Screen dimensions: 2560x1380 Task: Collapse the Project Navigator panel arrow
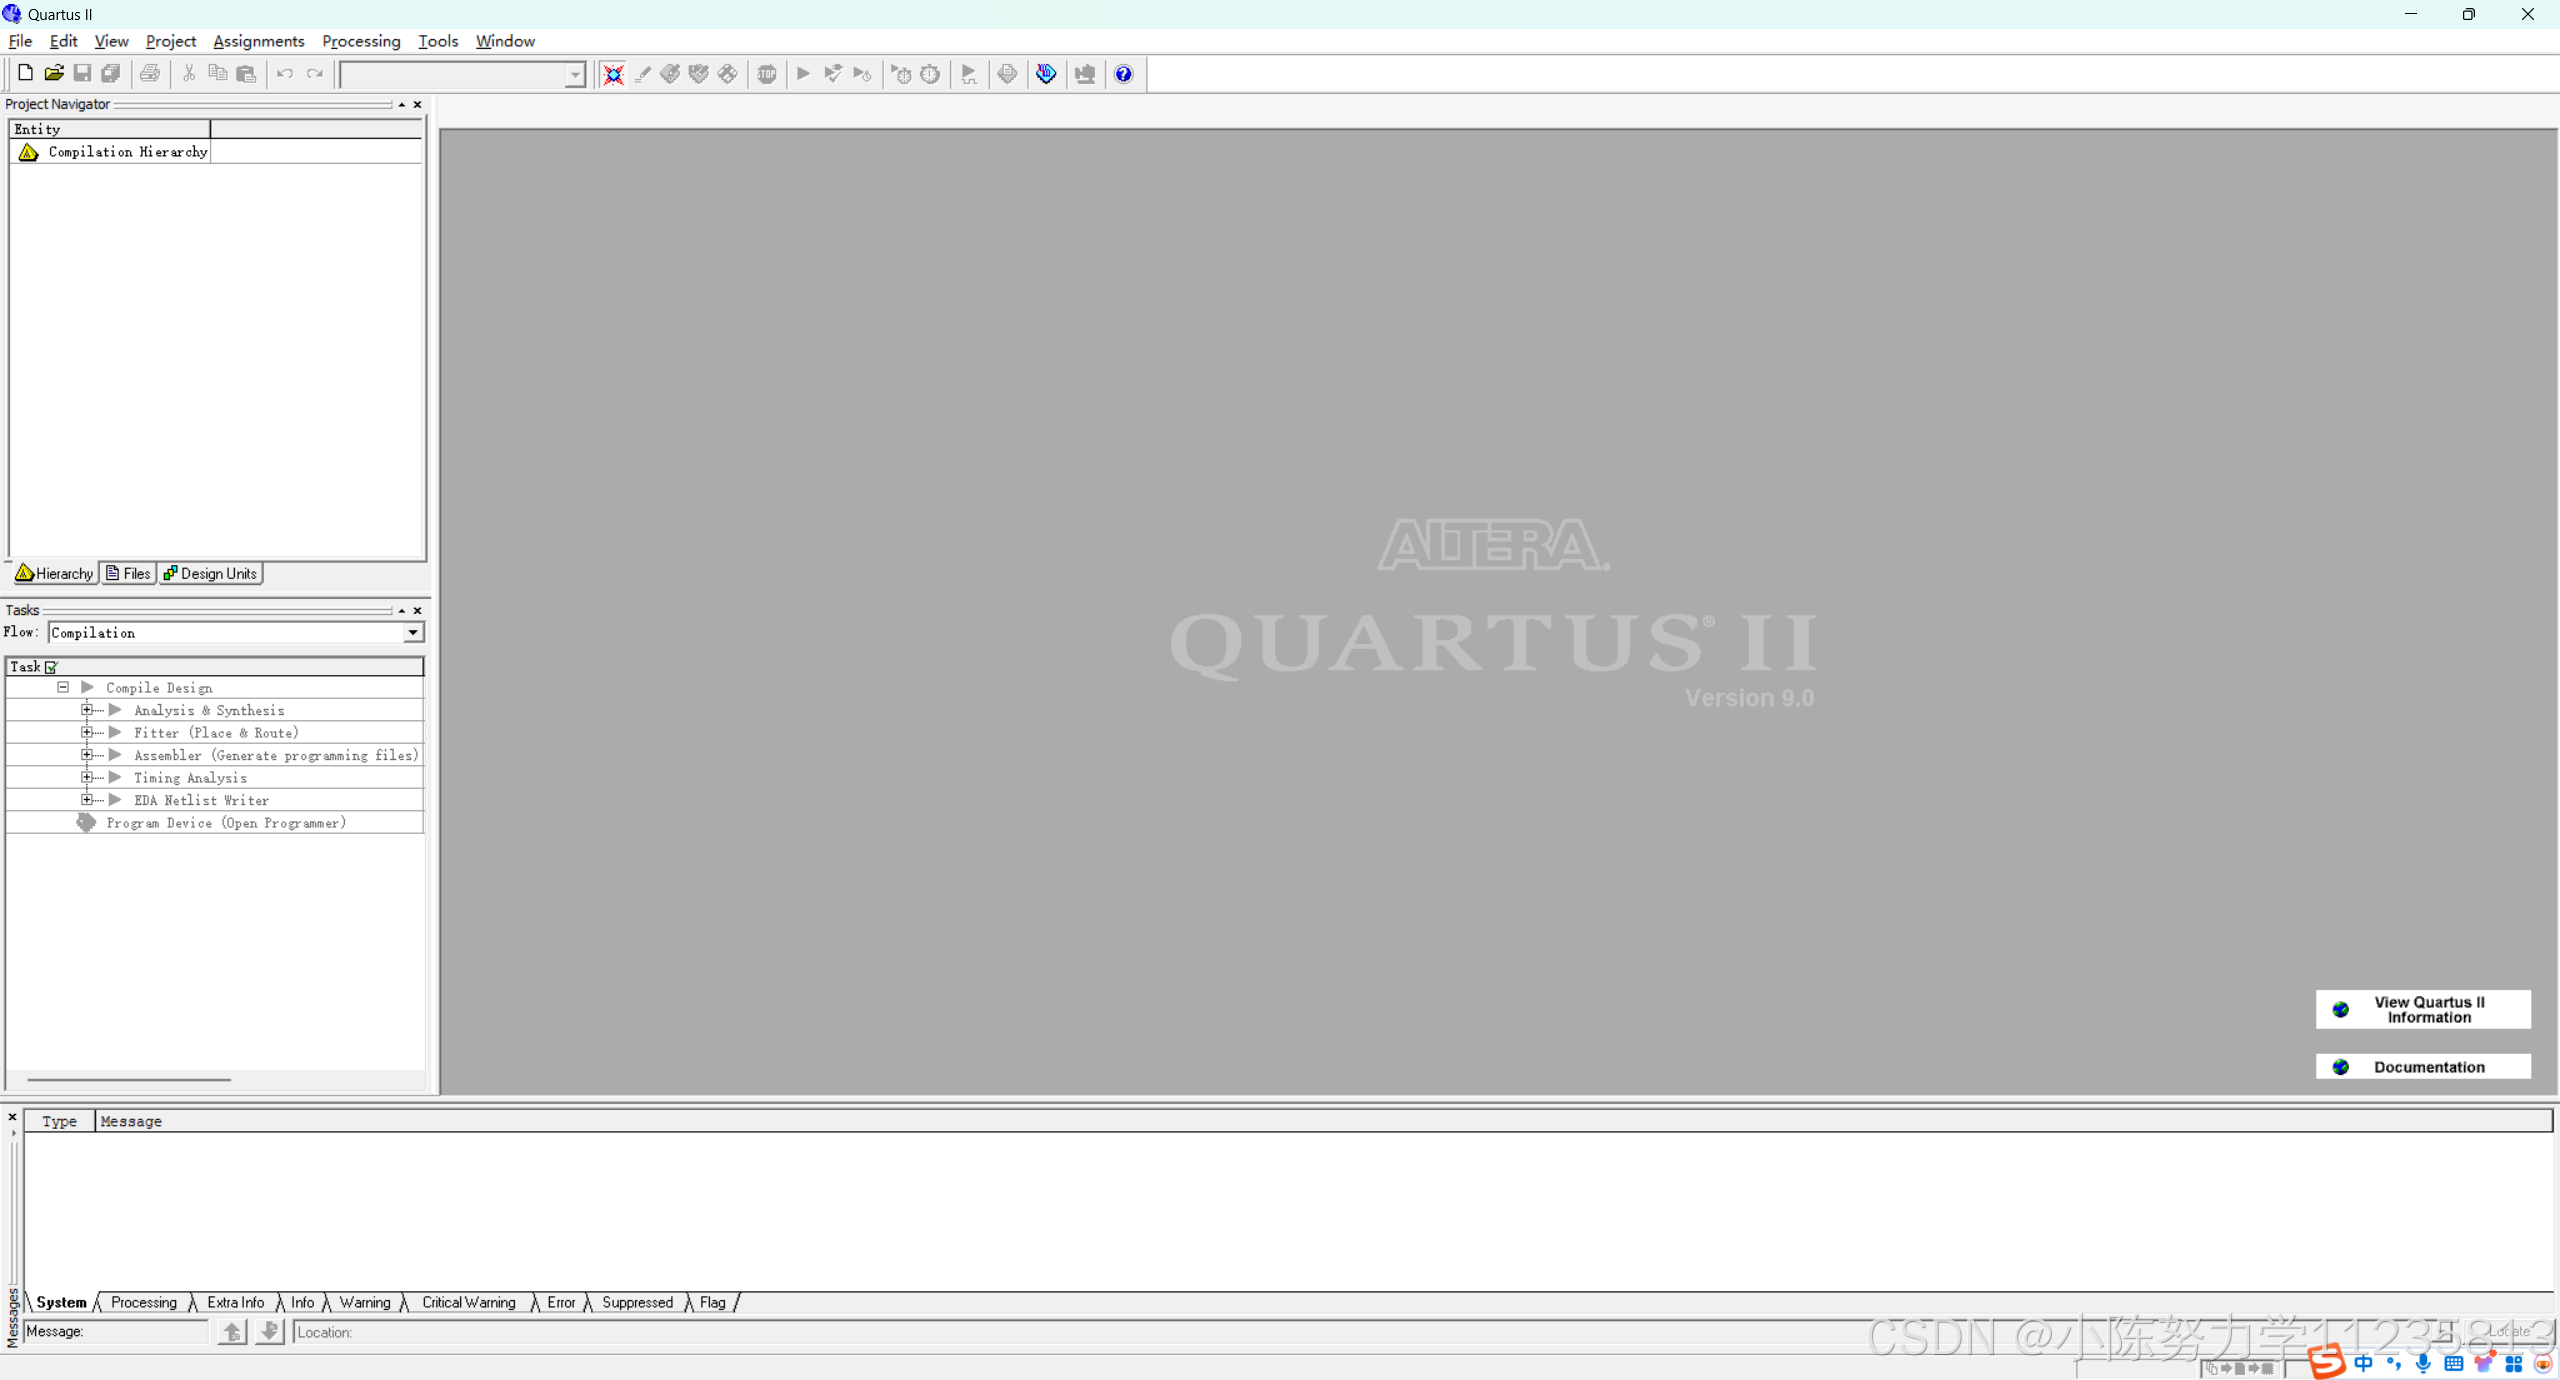400,104
